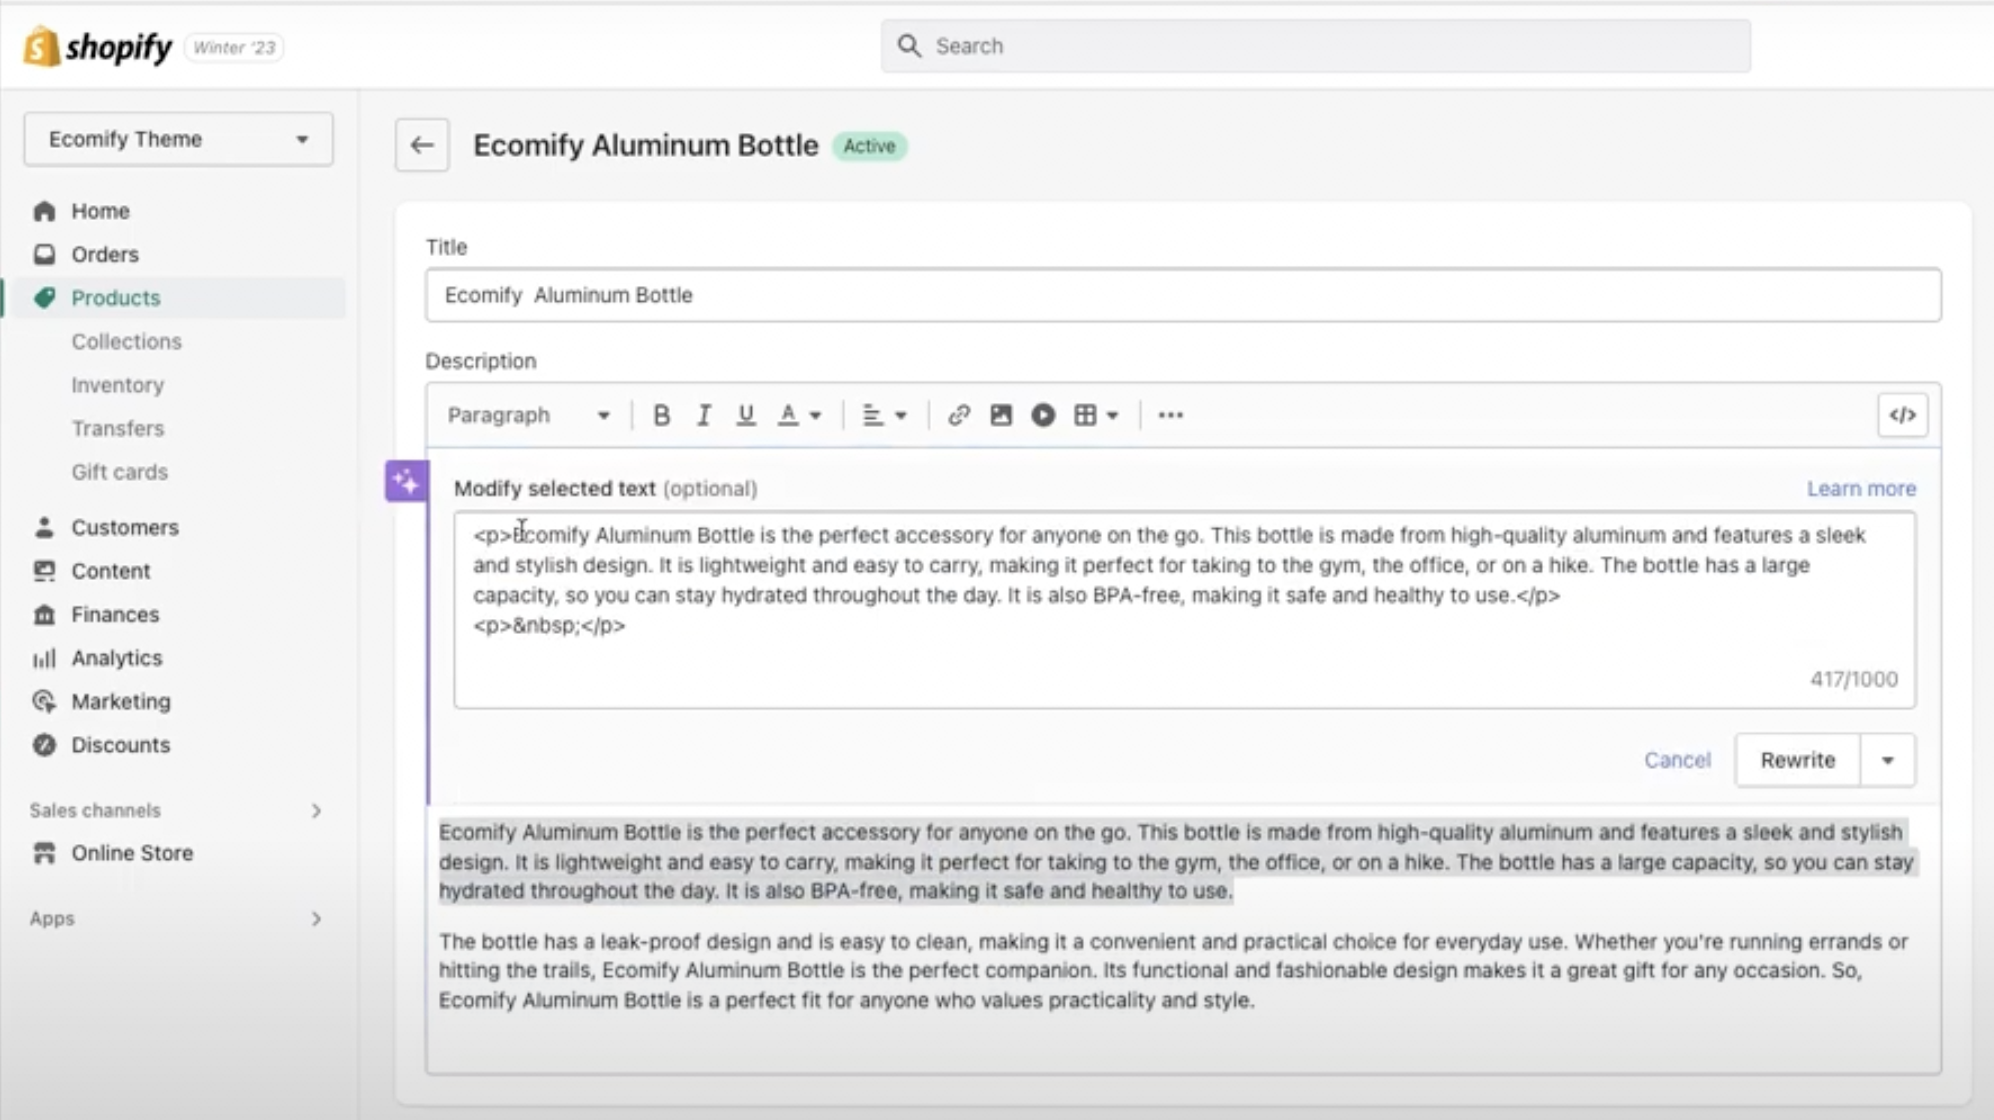Image resolution: width=1994 pixels, height=1120 pixels.
Task: Click the Home icon in sidebar
Action: pyautogui.click(x=44, y=211)
